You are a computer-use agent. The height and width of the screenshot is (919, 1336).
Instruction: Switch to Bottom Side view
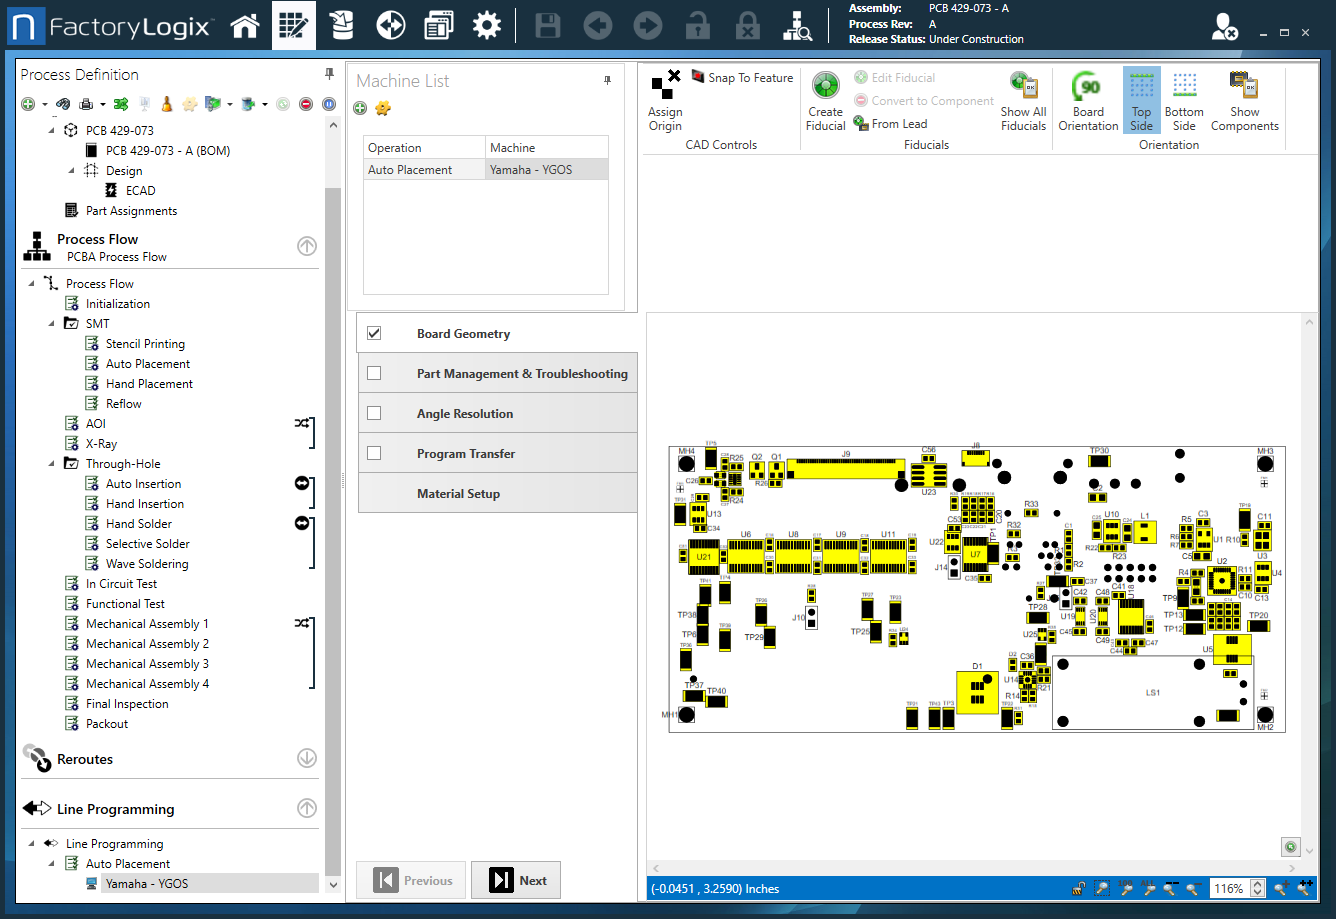1184,100
